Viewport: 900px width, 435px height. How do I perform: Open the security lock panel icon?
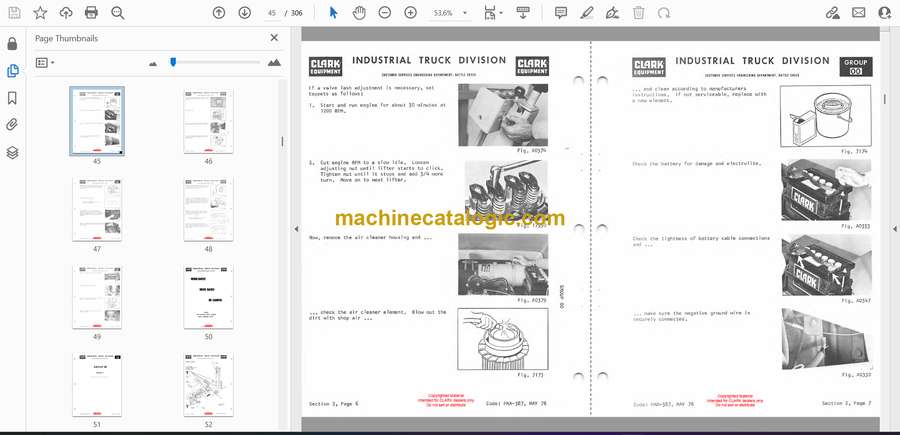[12, 44]
